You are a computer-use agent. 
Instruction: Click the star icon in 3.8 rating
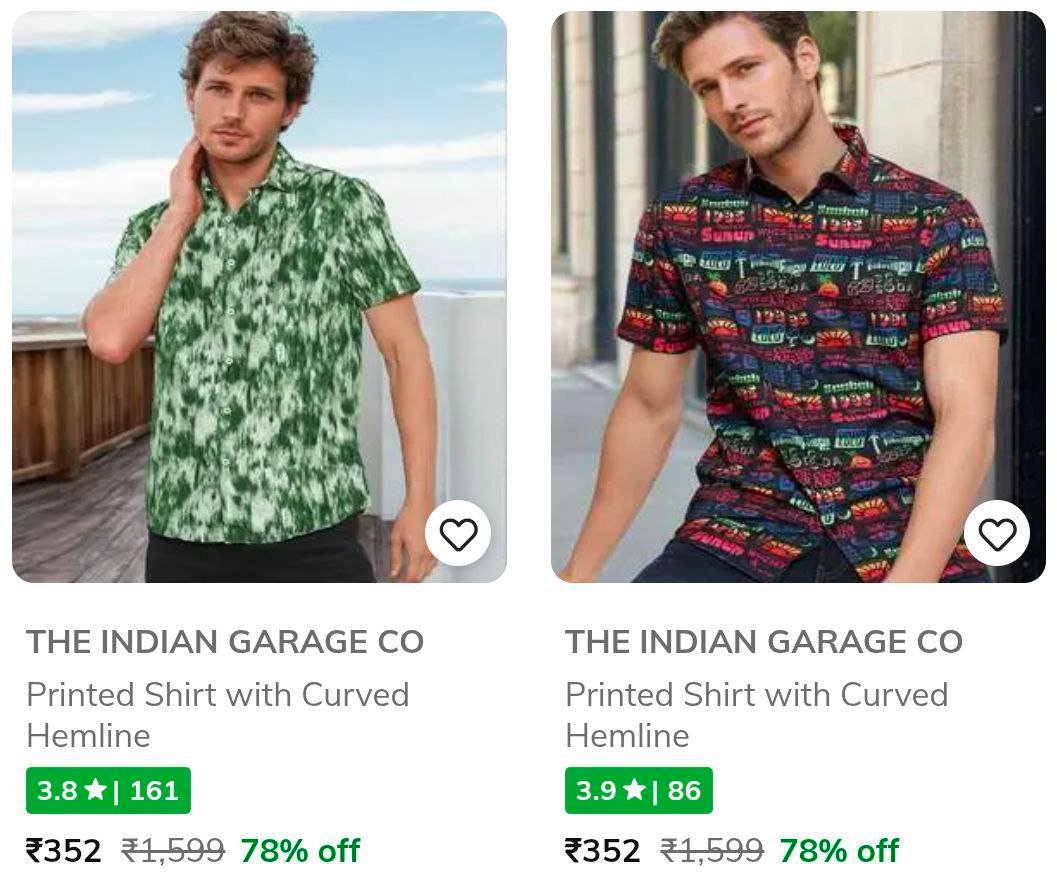click(95, 791)
